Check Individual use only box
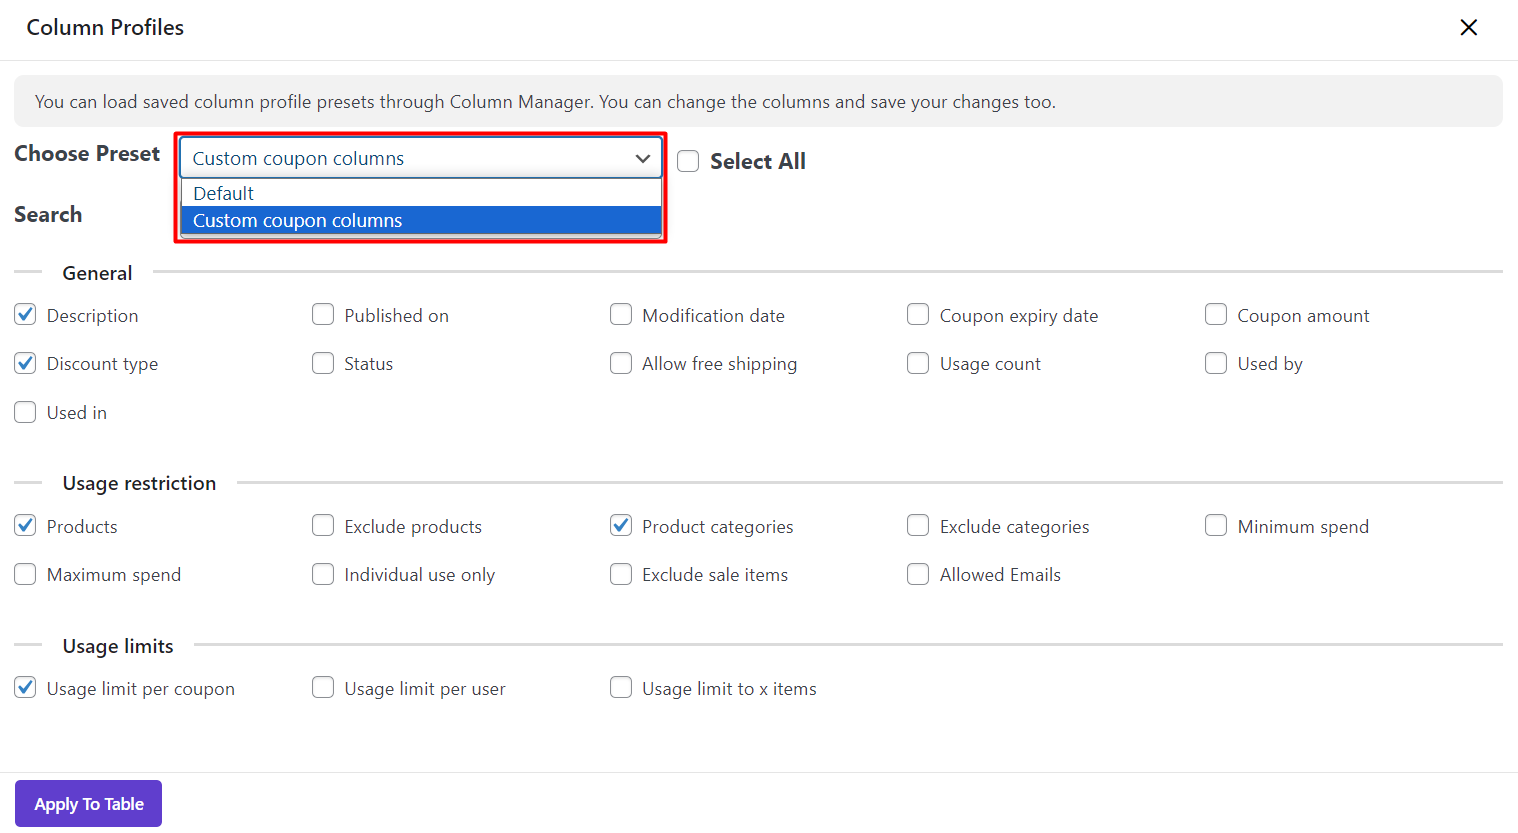Screen dimensions: 1518x833 coord(323,574)
